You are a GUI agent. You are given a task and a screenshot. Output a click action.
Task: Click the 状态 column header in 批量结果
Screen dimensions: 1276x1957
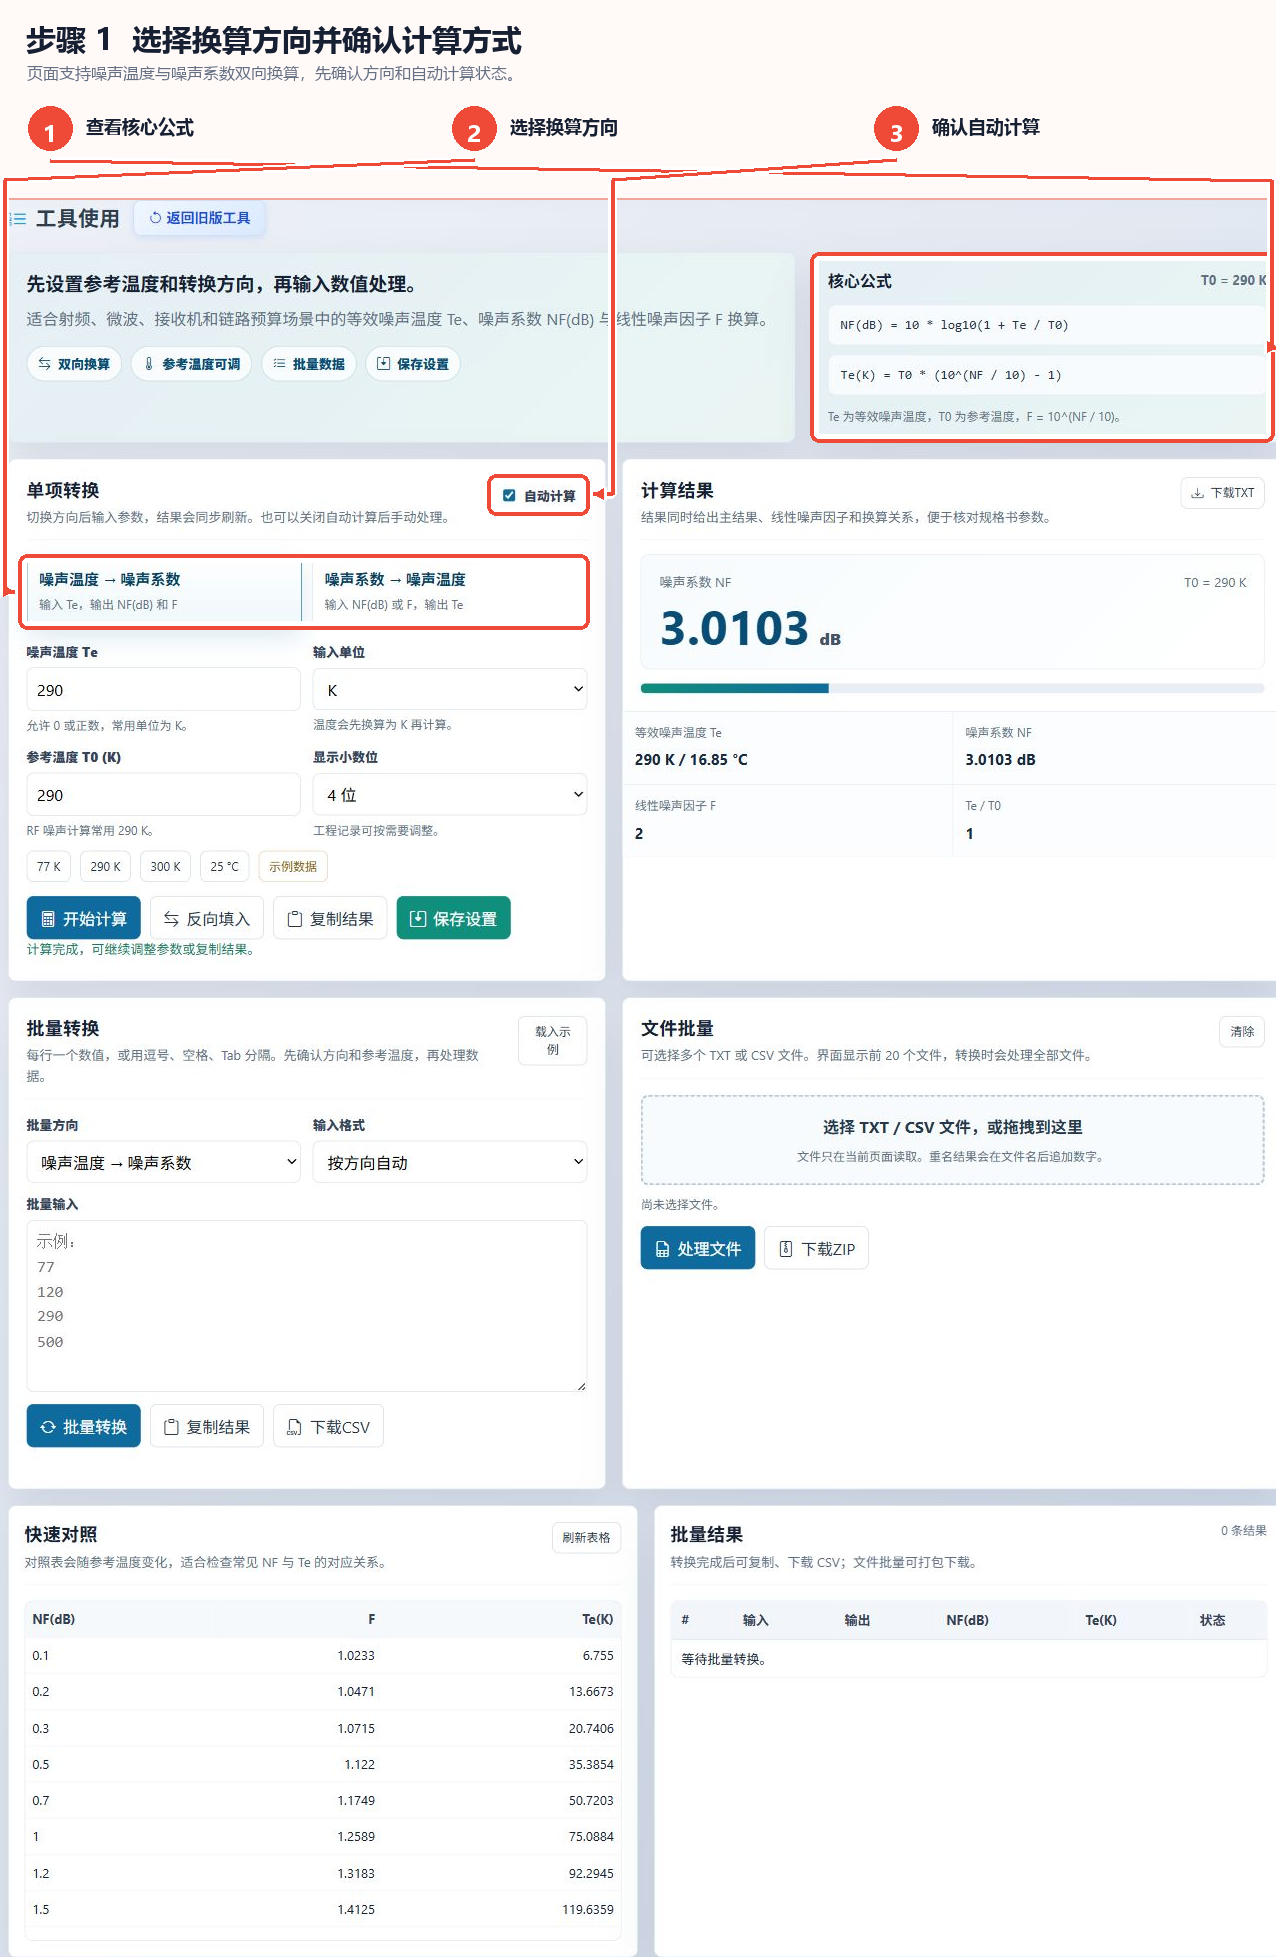coord(1212,1620)
